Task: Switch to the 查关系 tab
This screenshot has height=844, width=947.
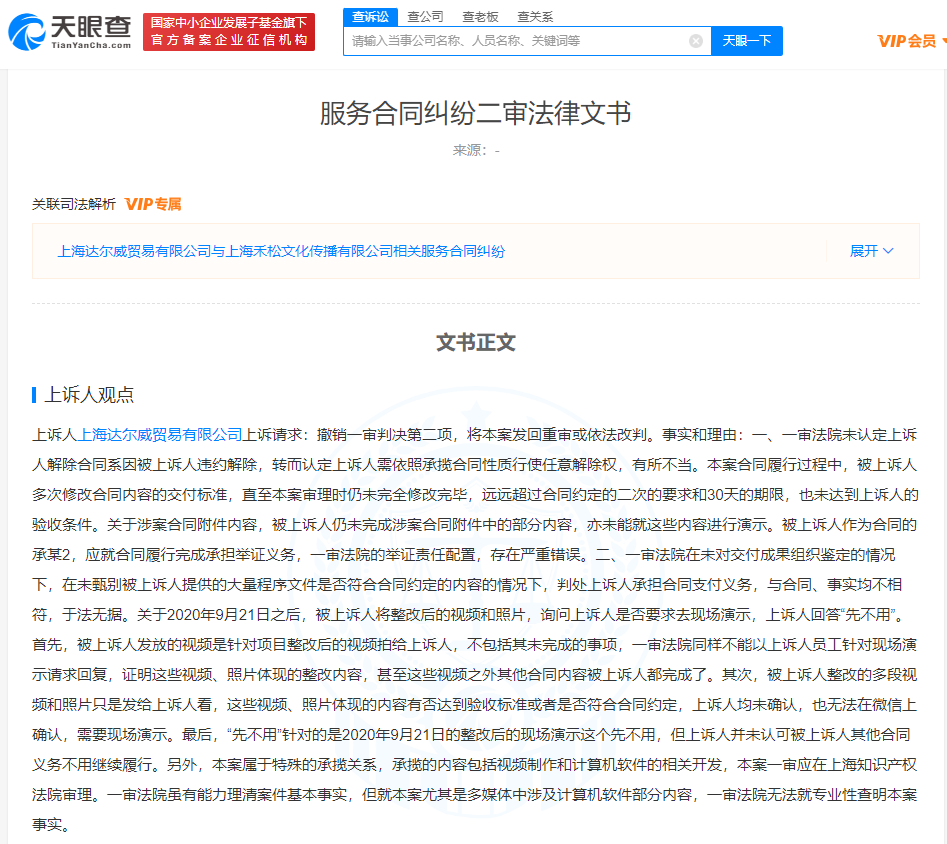Action: [x=535, y=17]
